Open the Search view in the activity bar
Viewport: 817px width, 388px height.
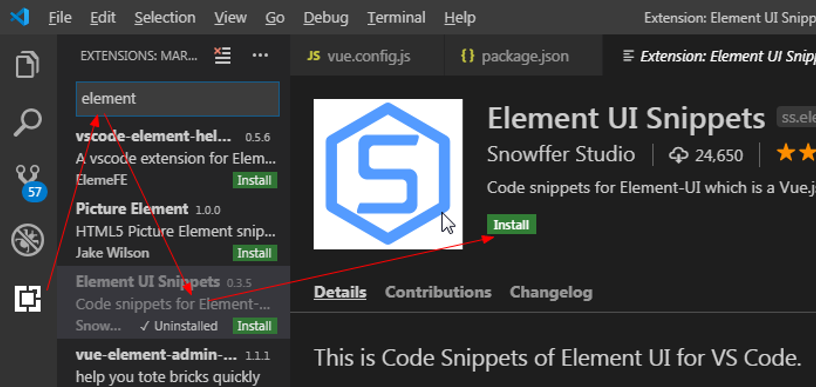click(x=28, y=122)
